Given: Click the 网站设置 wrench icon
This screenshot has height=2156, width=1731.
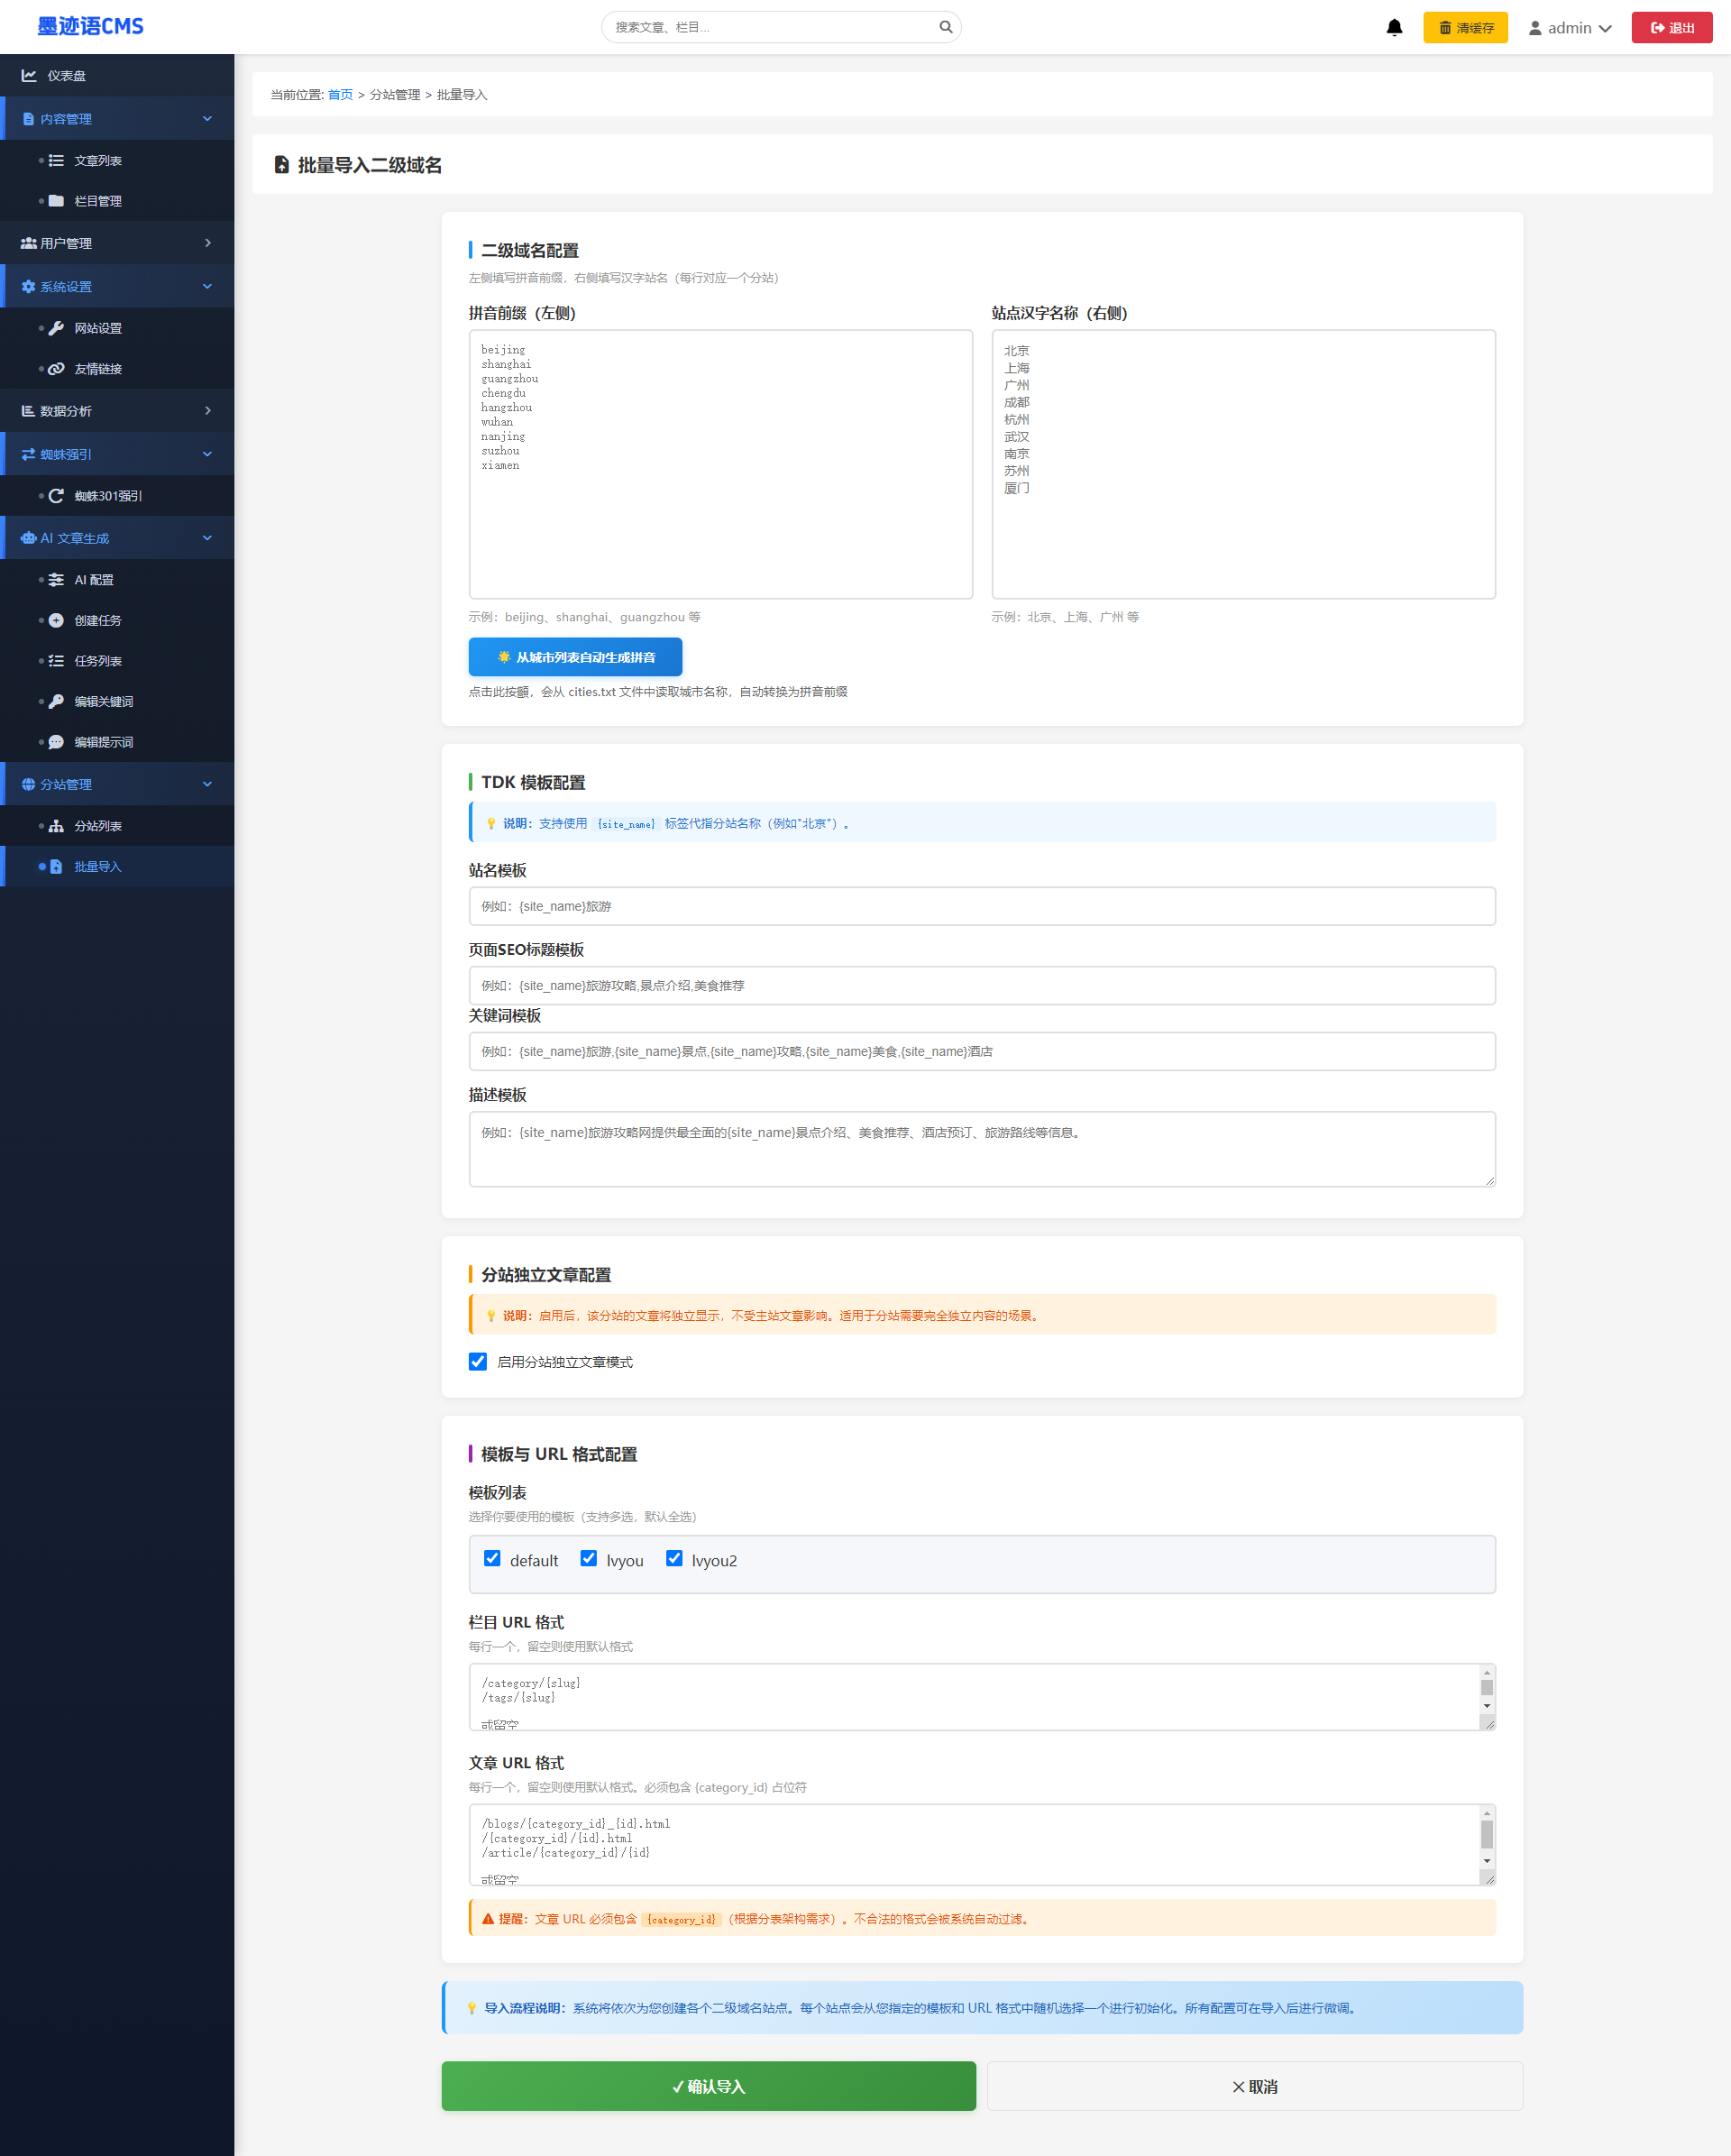Looking at the screenshot, I should [56, 328].
